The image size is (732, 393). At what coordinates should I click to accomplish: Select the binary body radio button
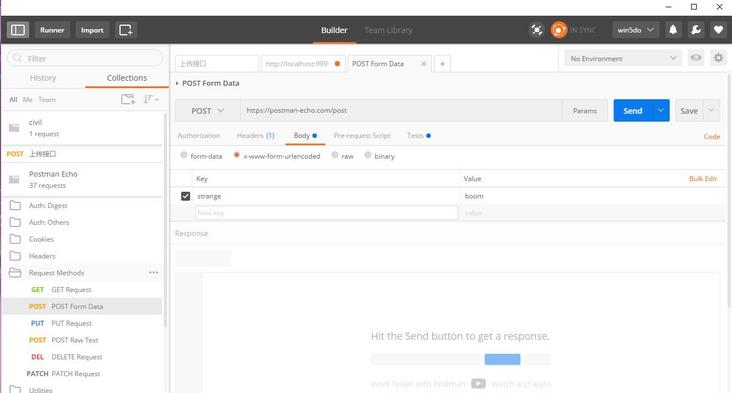pyautogui.click(x=368, y=155)
